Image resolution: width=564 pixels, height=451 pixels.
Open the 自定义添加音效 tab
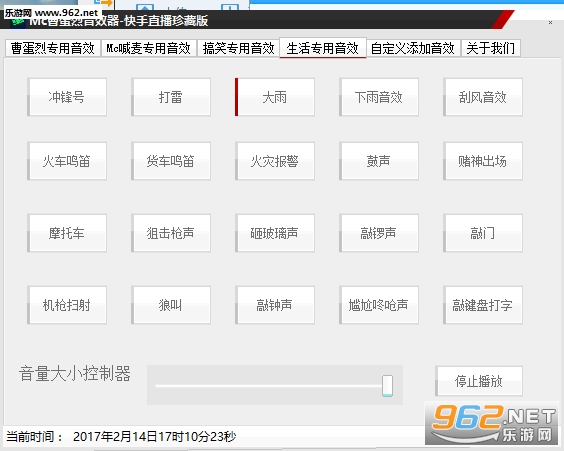point(413,48)
